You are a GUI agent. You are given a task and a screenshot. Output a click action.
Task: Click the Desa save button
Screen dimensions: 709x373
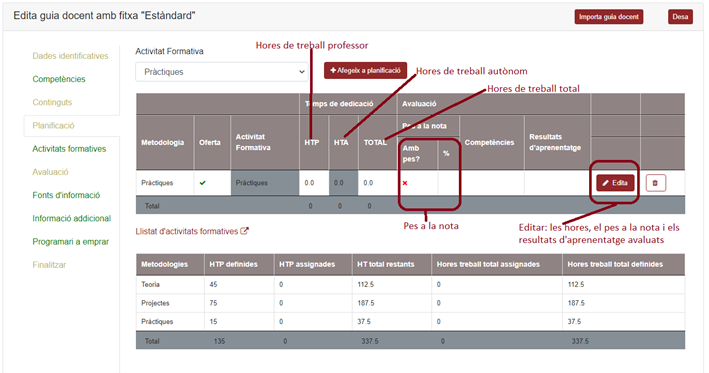(x=680, y=17)
